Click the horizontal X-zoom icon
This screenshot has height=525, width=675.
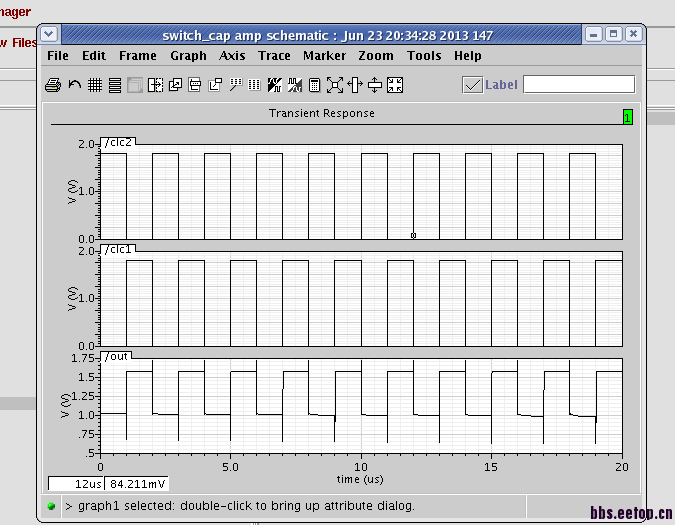pyautogui.click(x=355, y=85)
